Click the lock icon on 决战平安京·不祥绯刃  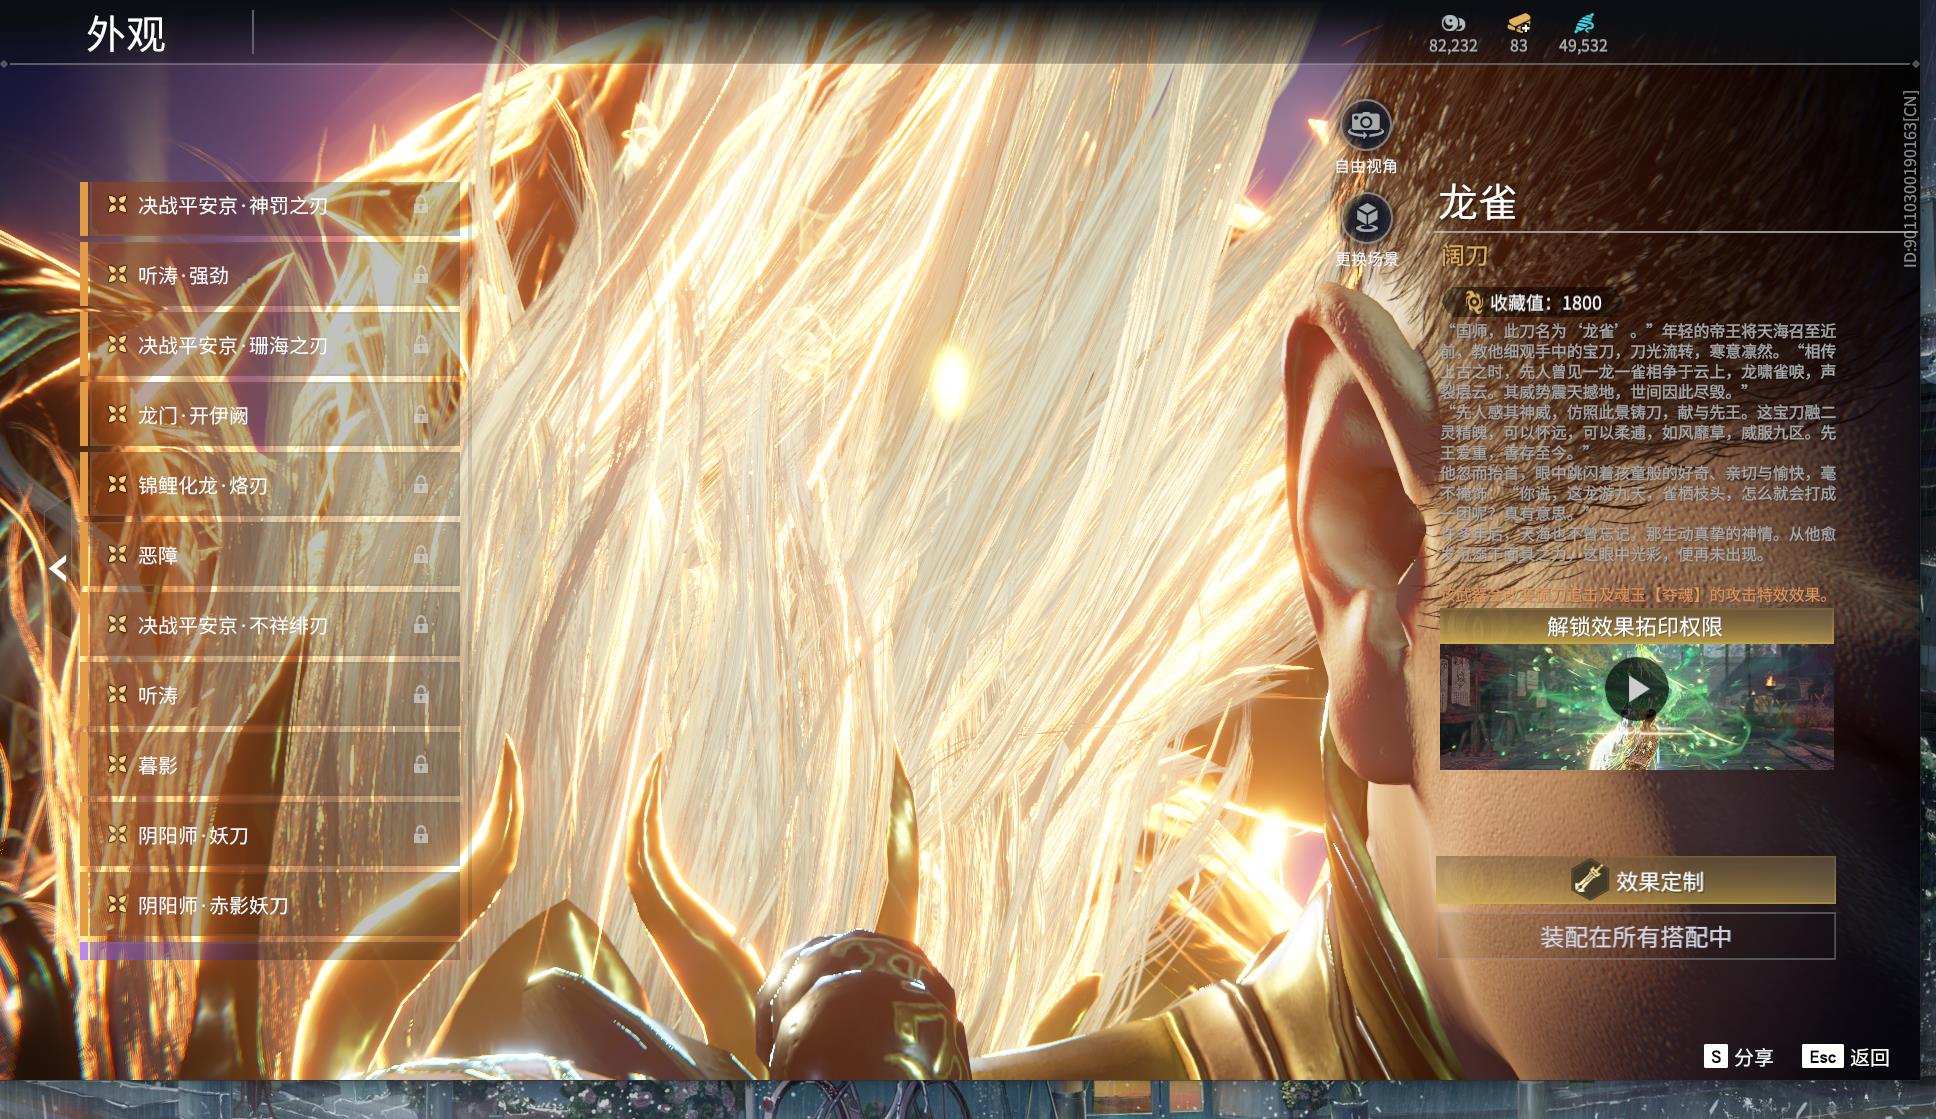click(x=421, y=625)
